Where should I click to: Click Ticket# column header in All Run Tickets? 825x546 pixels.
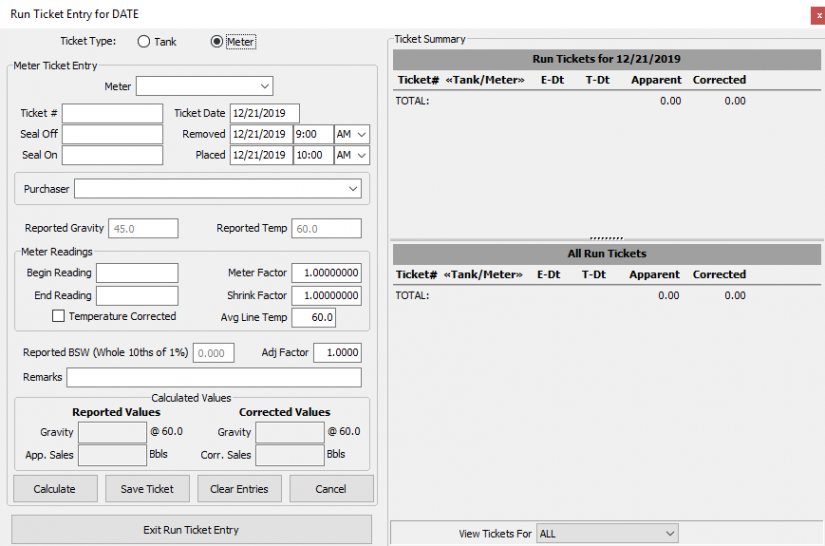coord(416,275)
